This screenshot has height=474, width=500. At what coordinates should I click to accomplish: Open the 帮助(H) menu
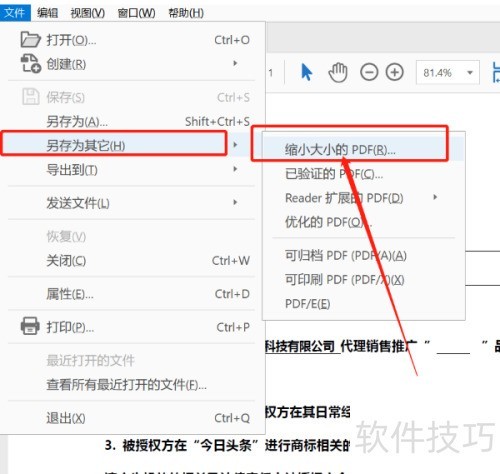186,13
